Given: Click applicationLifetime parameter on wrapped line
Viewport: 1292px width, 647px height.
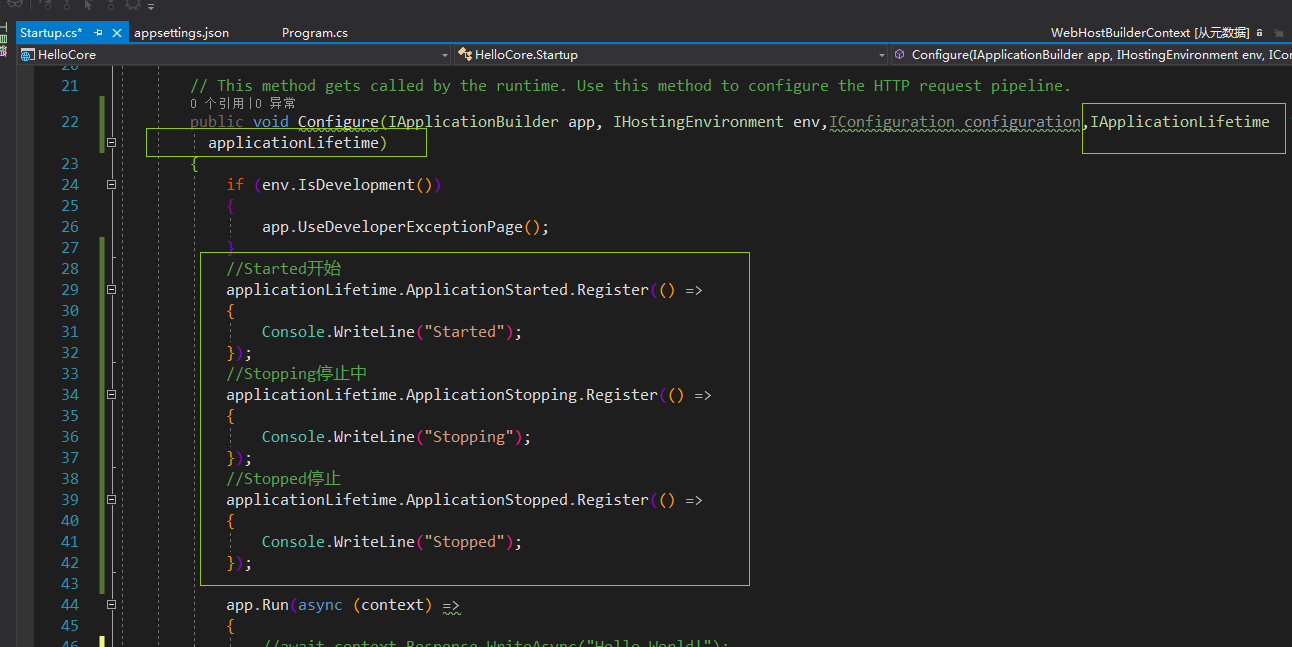Looking at the screenshot, I should coord(293,143).
